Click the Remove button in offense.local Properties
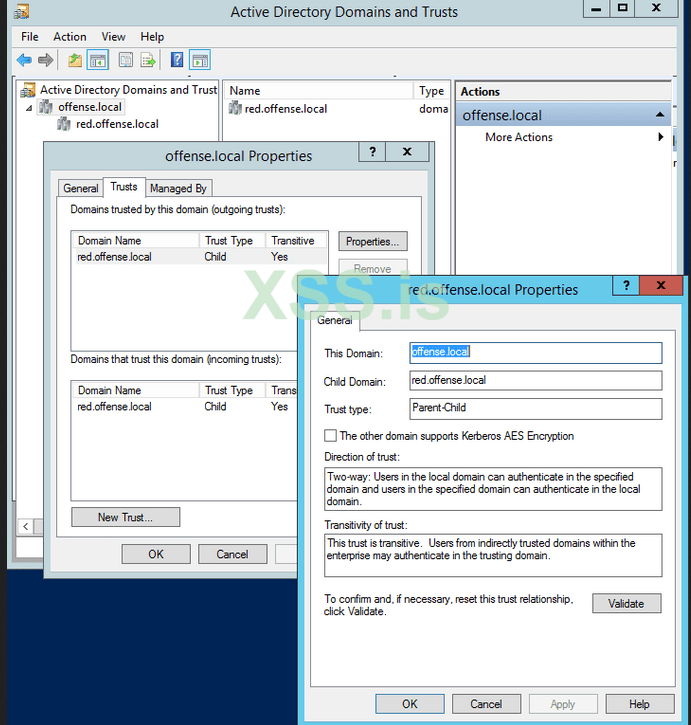 click(x=373, y=269)
